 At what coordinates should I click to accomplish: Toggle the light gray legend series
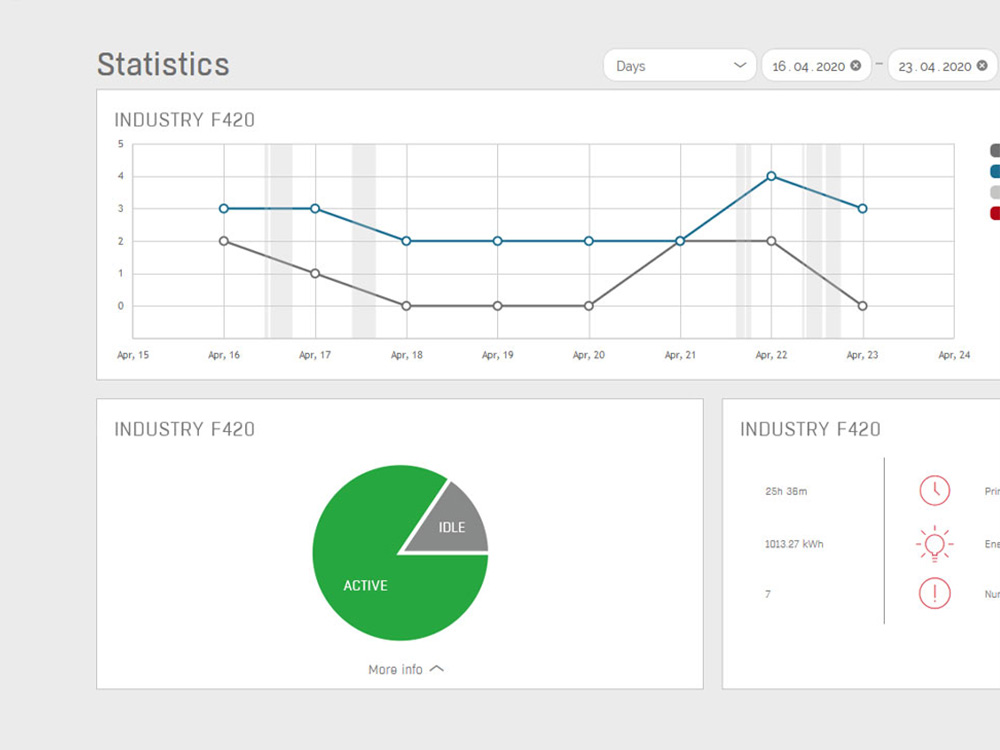(995, 192)
